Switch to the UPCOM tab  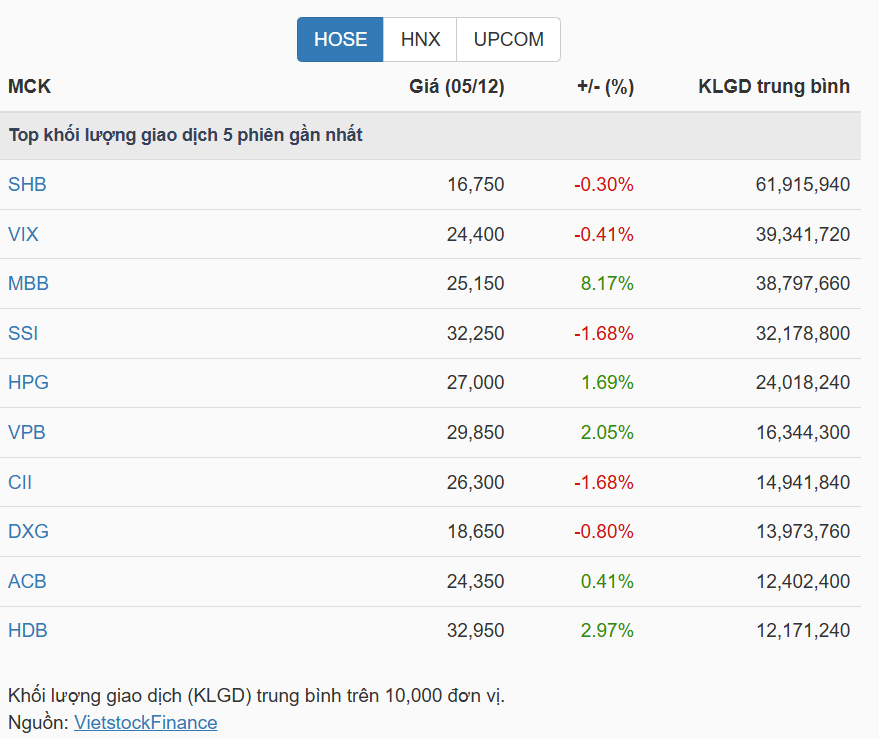(508, 39)
